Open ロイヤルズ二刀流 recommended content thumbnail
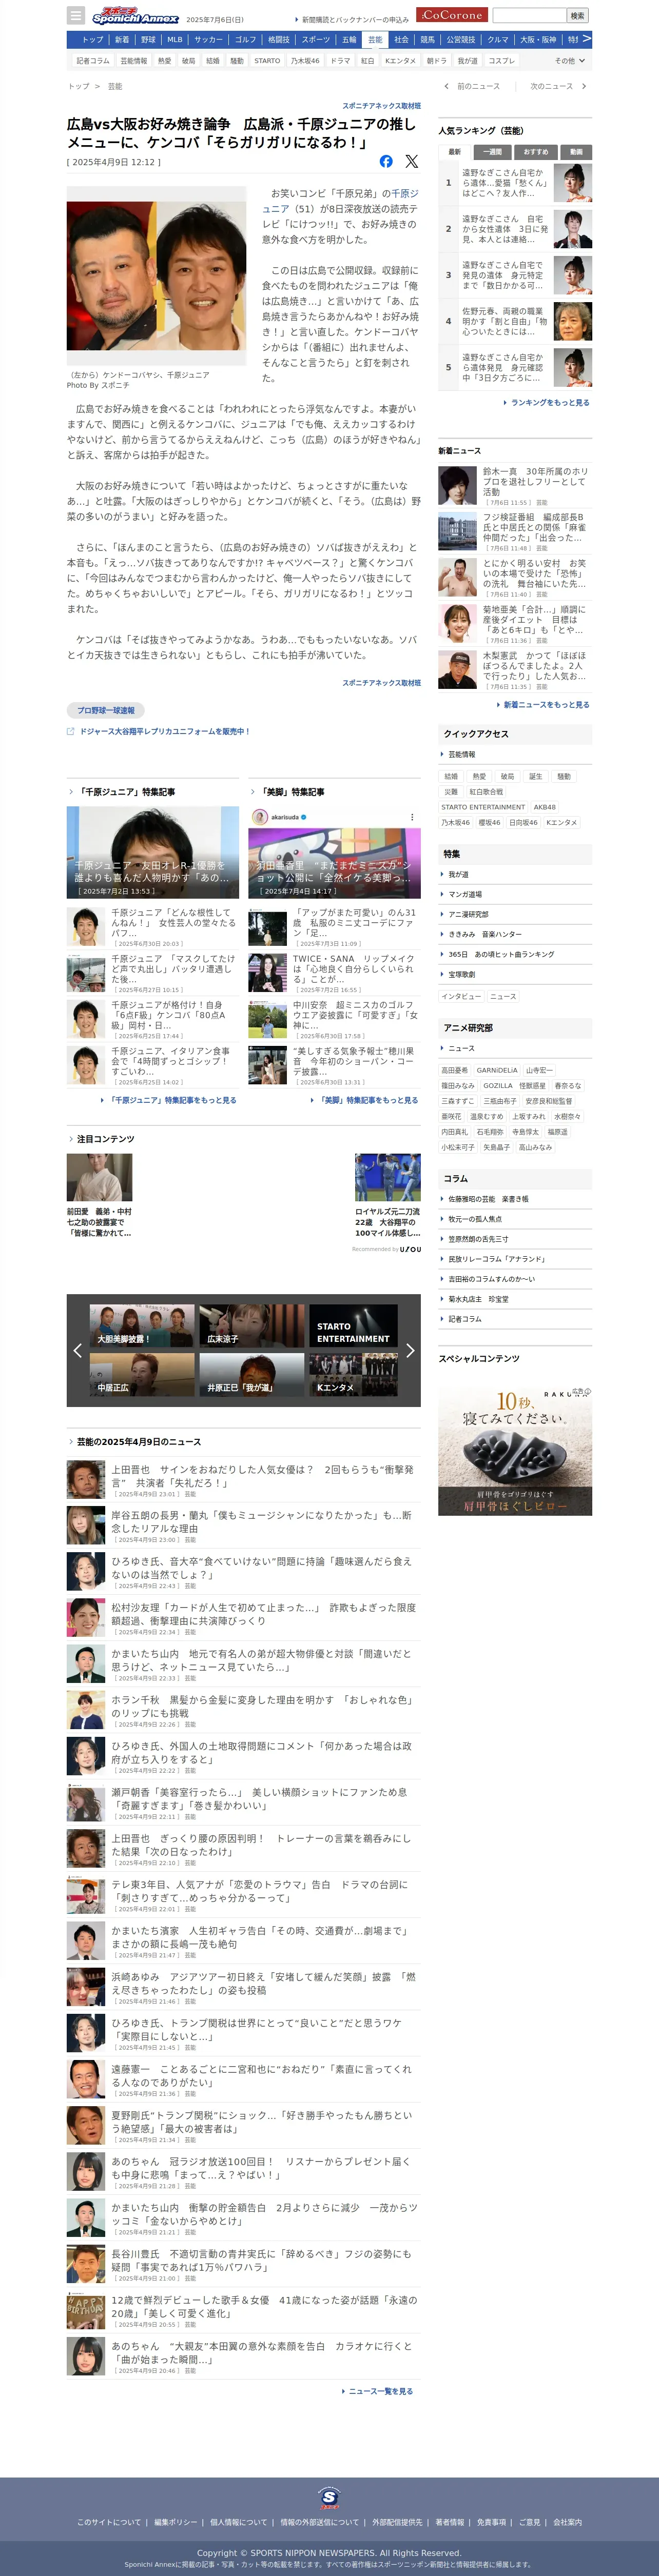659x2576 pixels. tap(388, 1177)
